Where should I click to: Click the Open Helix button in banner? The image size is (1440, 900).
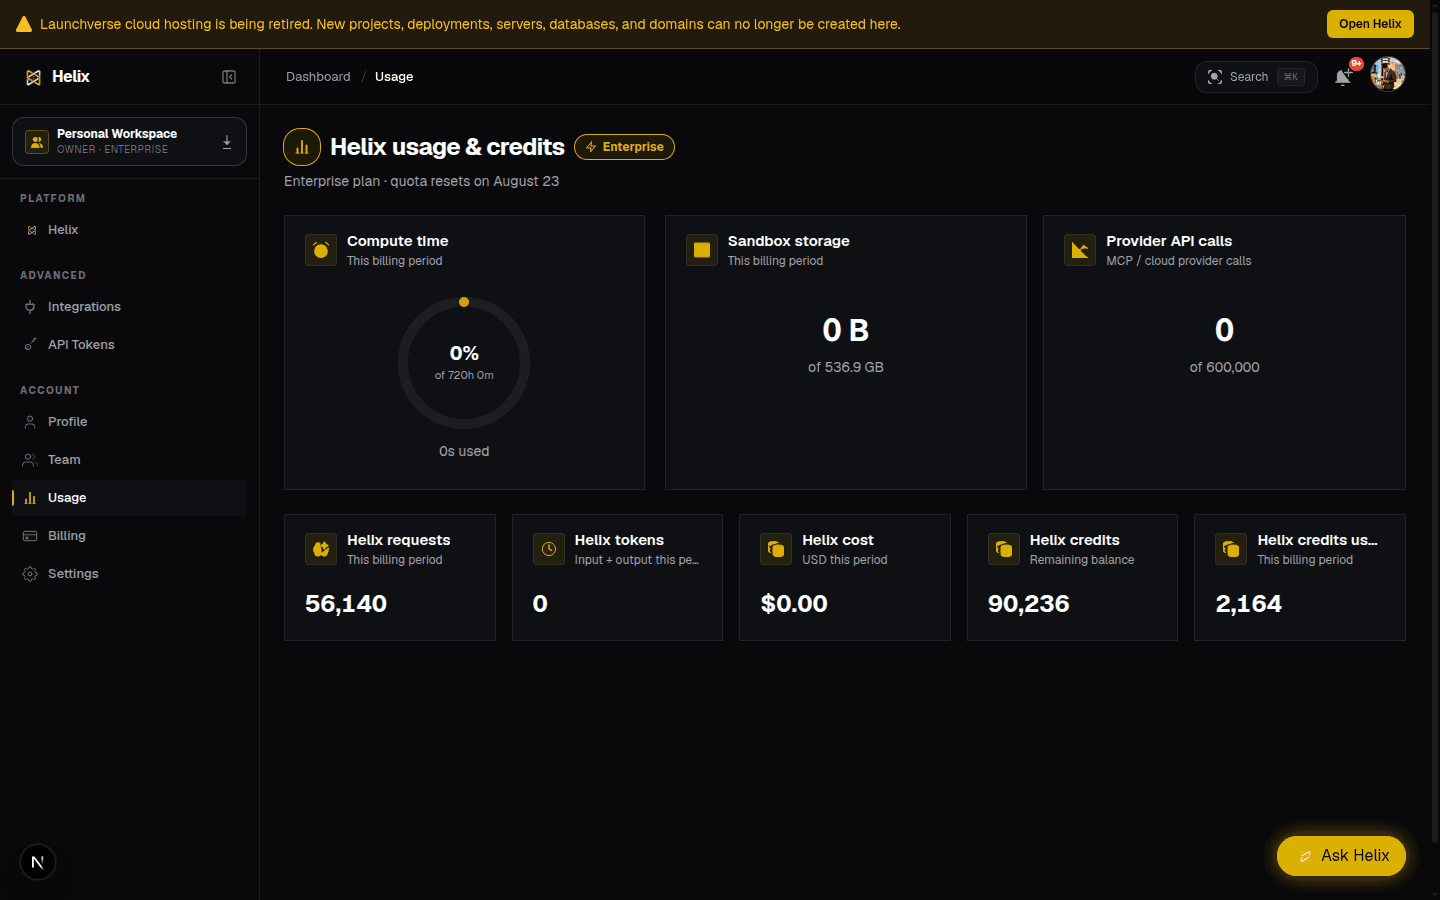(1370, 24)
